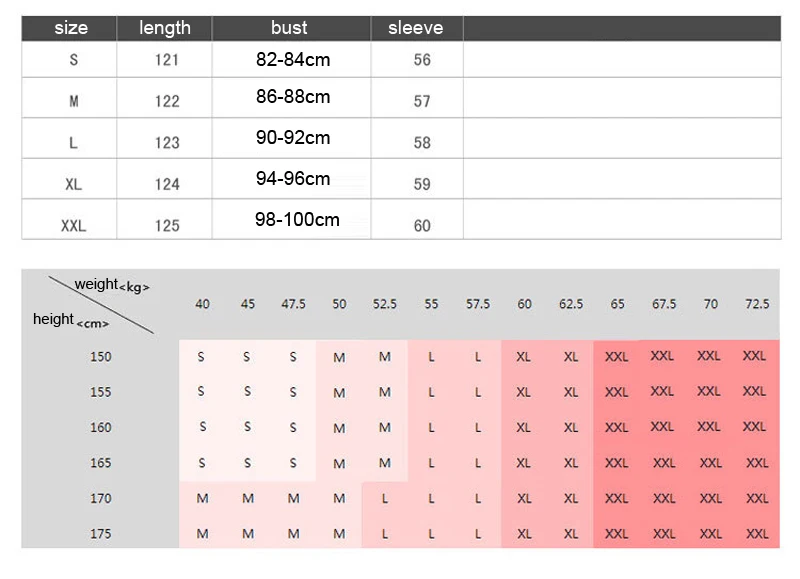Click the height <cm> axis label
The image size is (800, 579).
click(x=71, y=320)
